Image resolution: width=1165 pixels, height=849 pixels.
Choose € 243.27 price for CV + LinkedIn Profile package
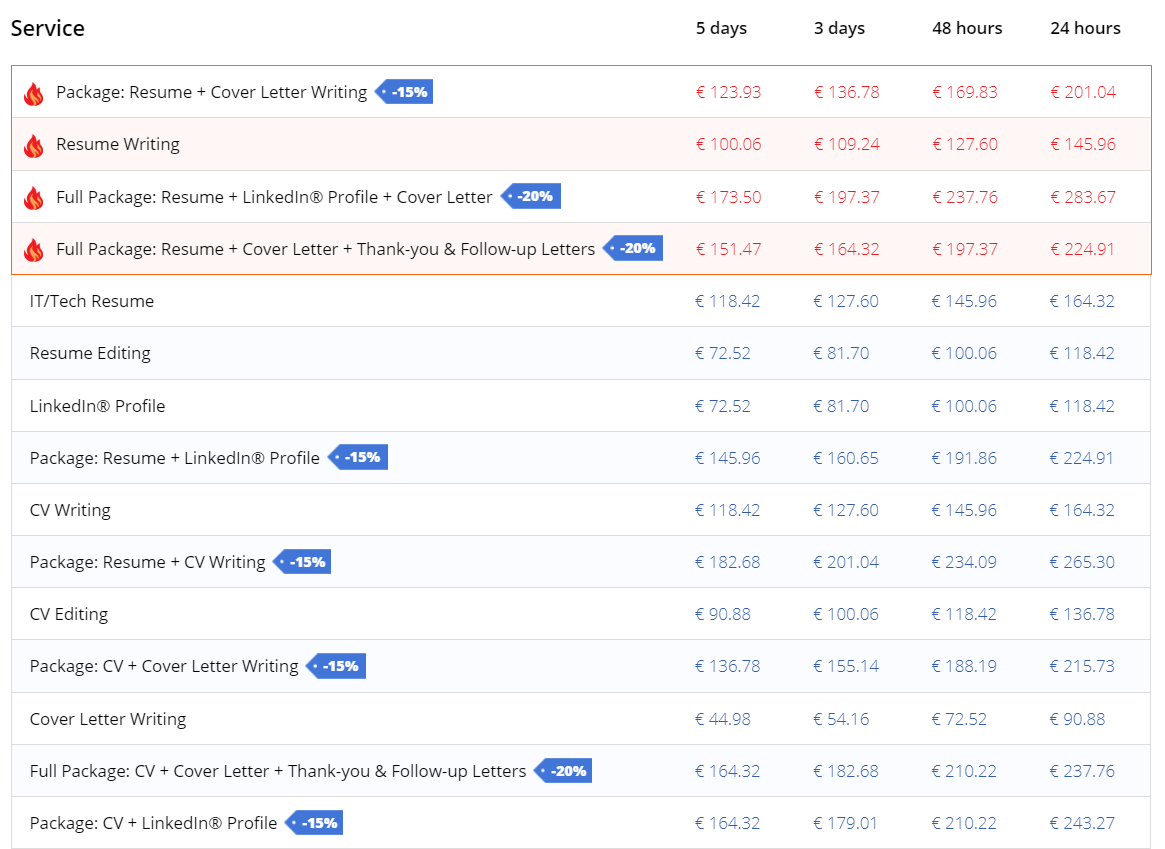click(x=1082, y=823)
